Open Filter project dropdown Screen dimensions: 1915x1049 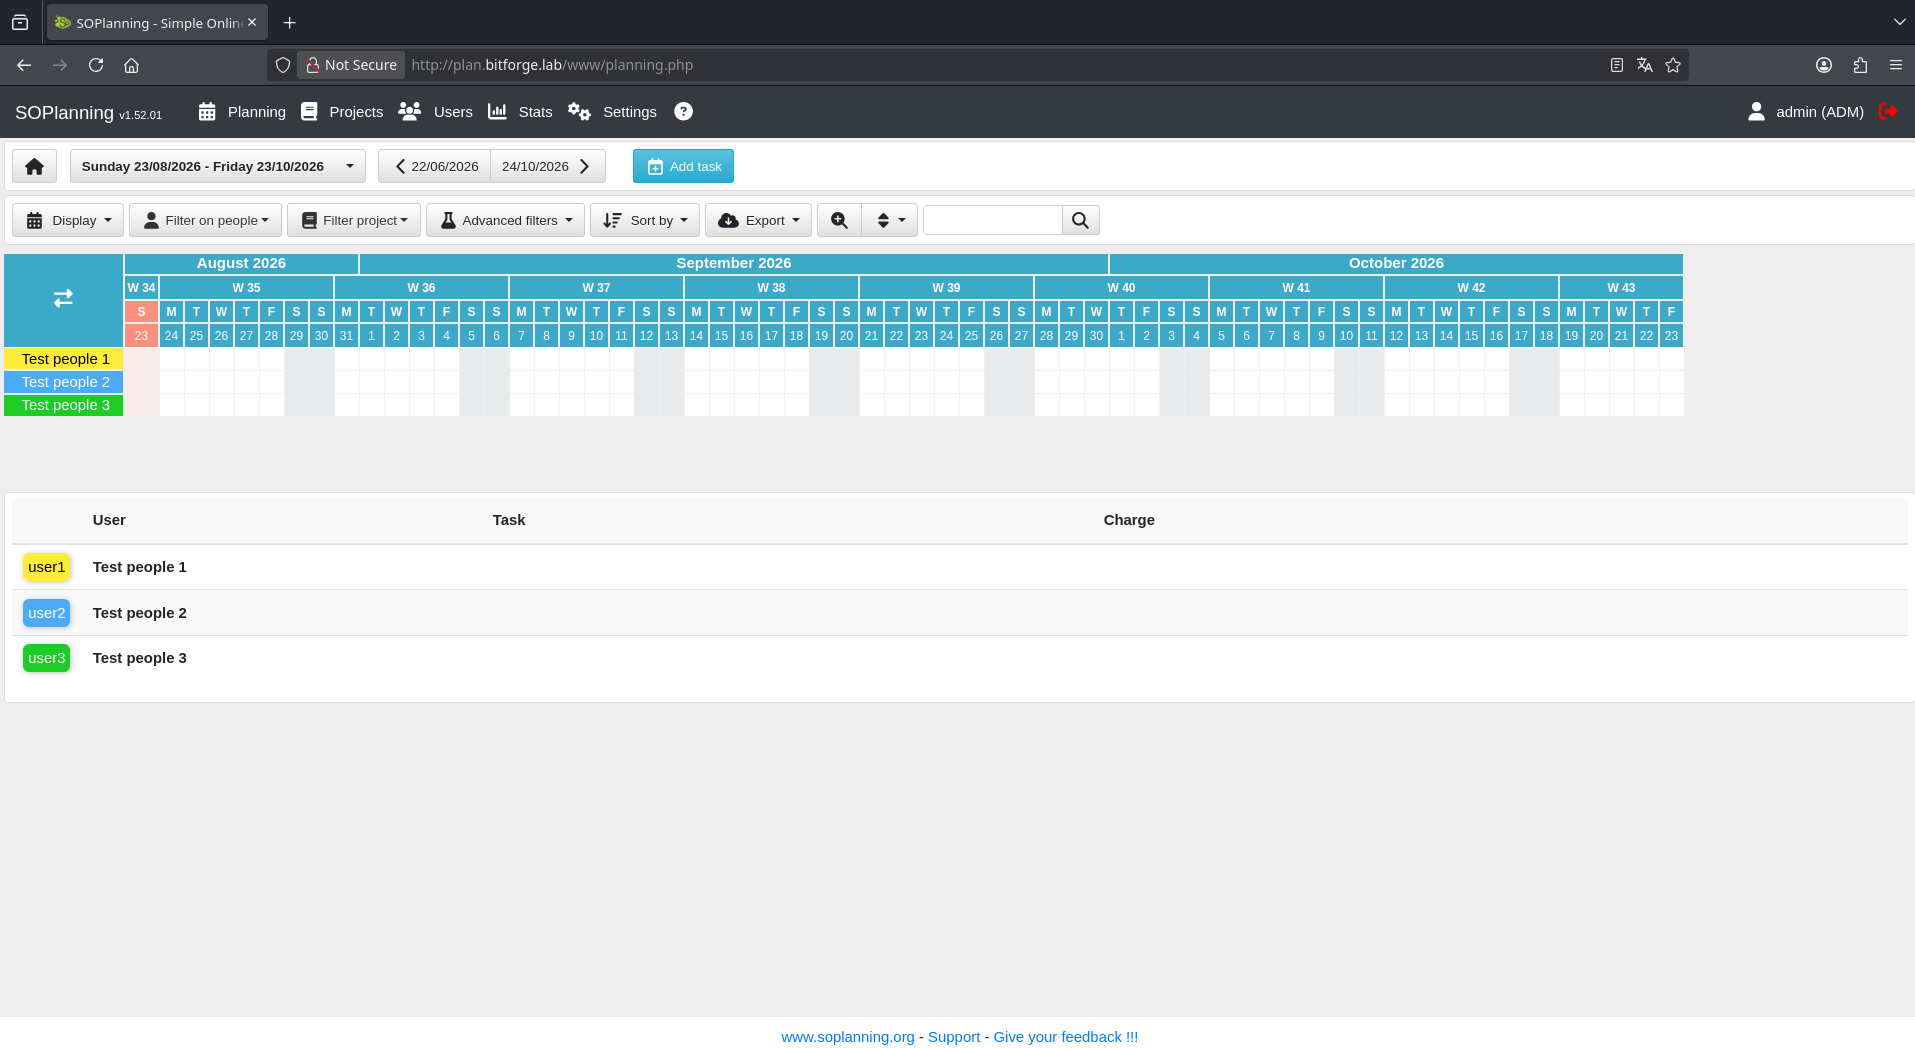coord(354,220)
